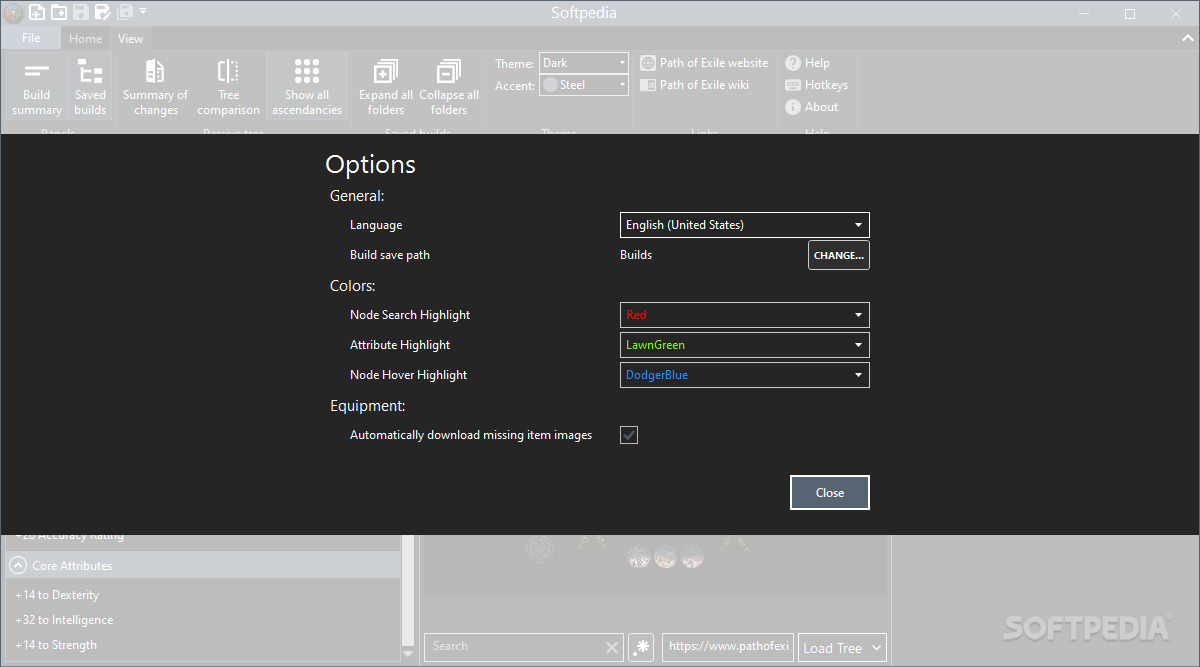The height and width of the screenshot is (667, 1200).
Task: Click the Steel accent color circle
Action: pos(550,85)
